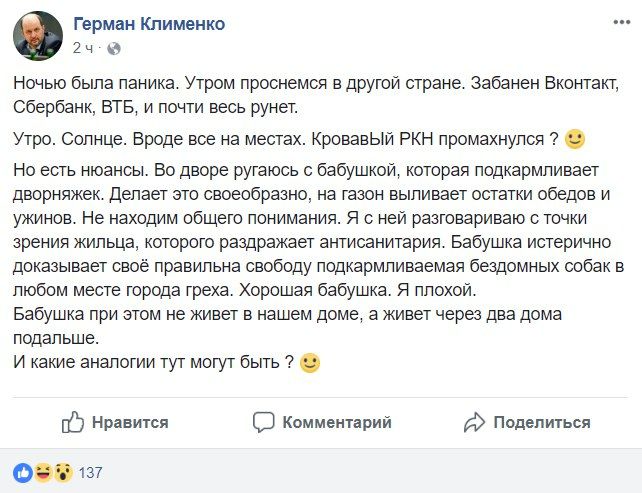Click the post's first paragraph about паника
Viewport: 642px width, 493px height.
point(316,95)
